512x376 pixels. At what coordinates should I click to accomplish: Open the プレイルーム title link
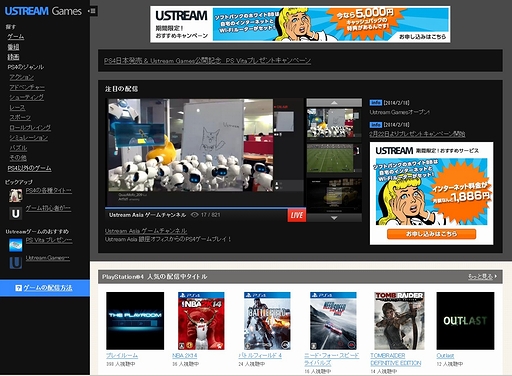122,356
